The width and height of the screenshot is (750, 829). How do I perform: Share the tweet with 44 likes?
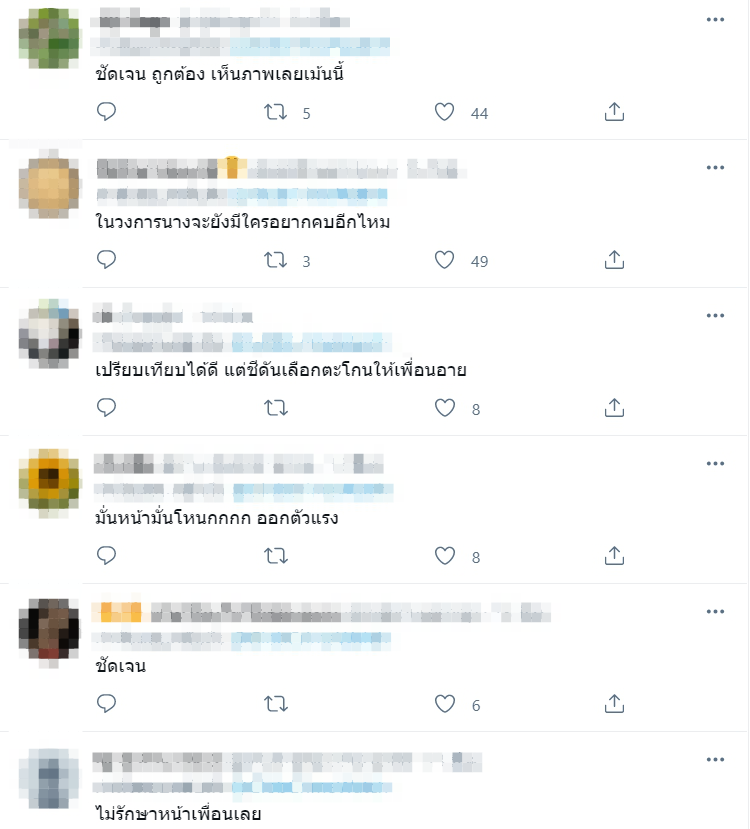tap(614, 112)
